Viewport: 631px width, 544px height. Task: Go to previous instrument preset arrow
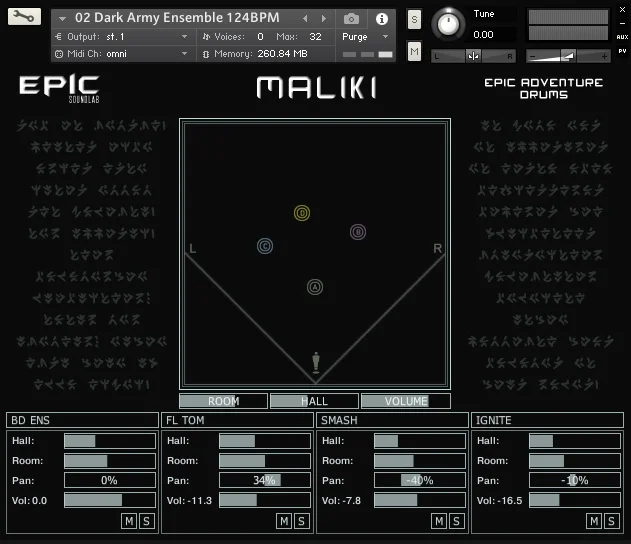point(305,19)
